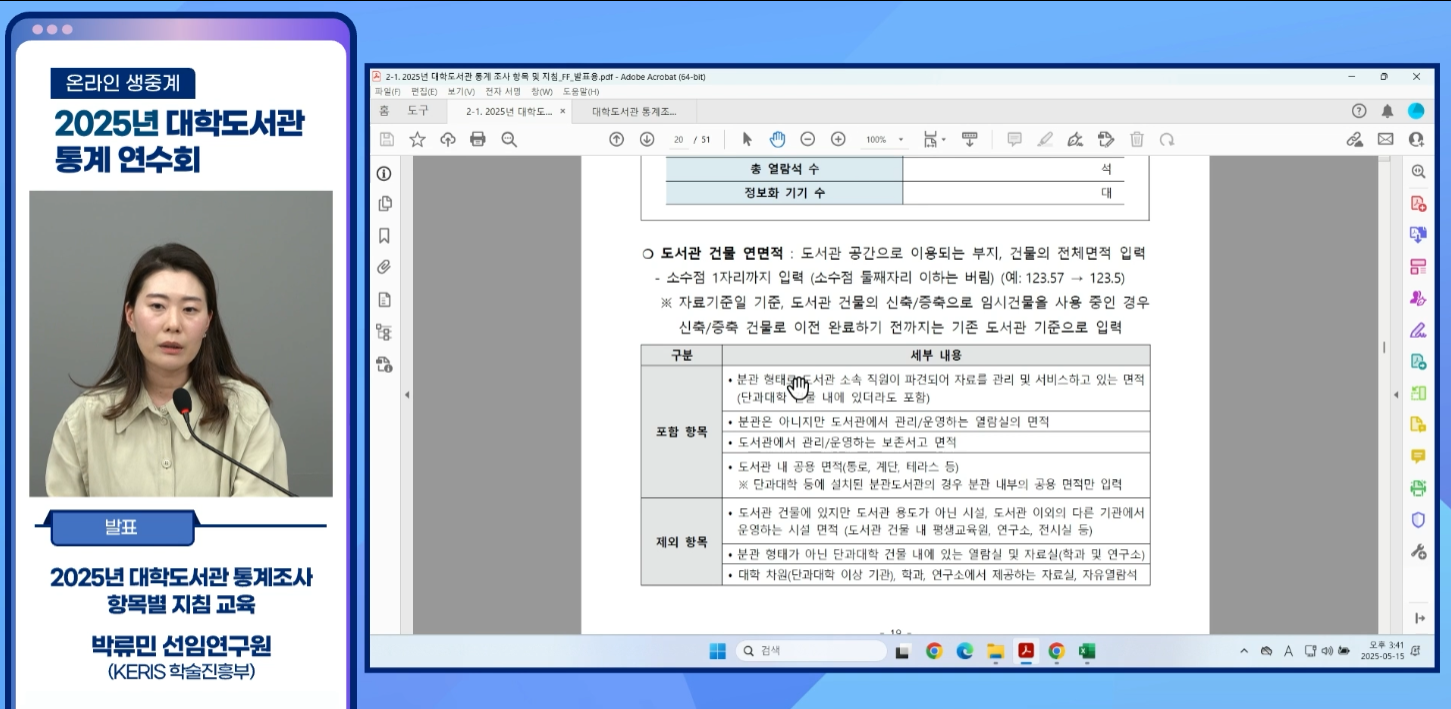This screenshot has height=709, width=1451.
Task: Click the print icon in toolbar
Action: point(478,139)
